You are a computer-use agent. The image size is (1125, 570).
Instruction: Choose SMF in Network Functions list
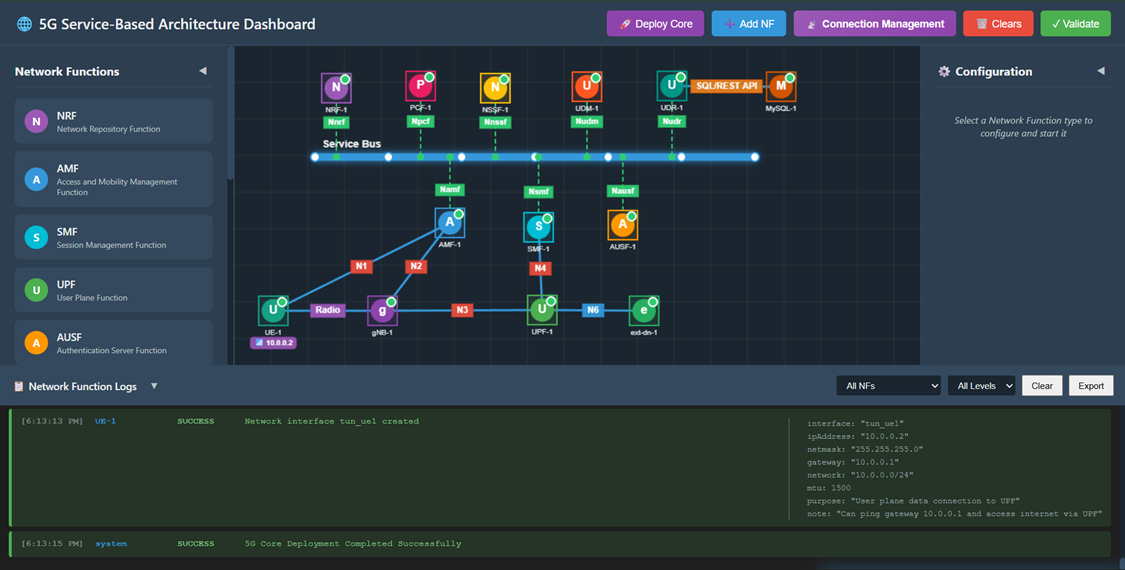113,237
